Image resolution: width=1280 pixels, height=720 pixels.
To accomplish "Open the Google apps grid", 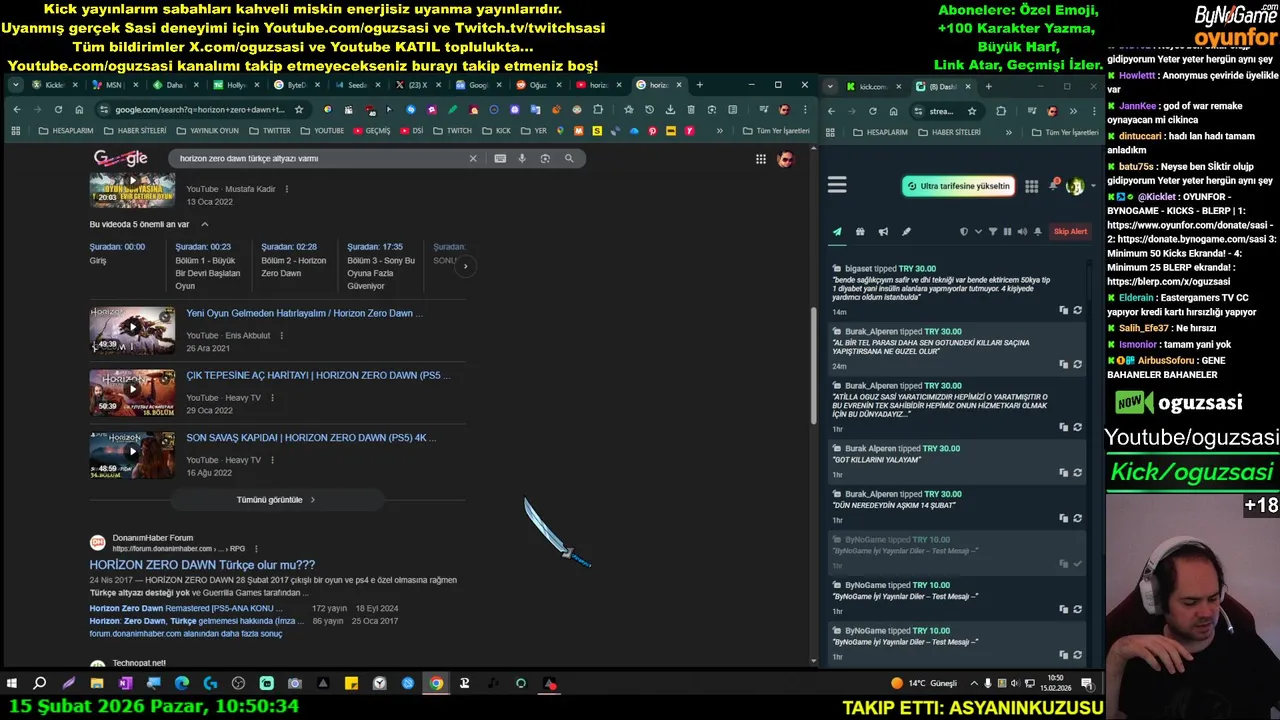I will tap(761, 159).
